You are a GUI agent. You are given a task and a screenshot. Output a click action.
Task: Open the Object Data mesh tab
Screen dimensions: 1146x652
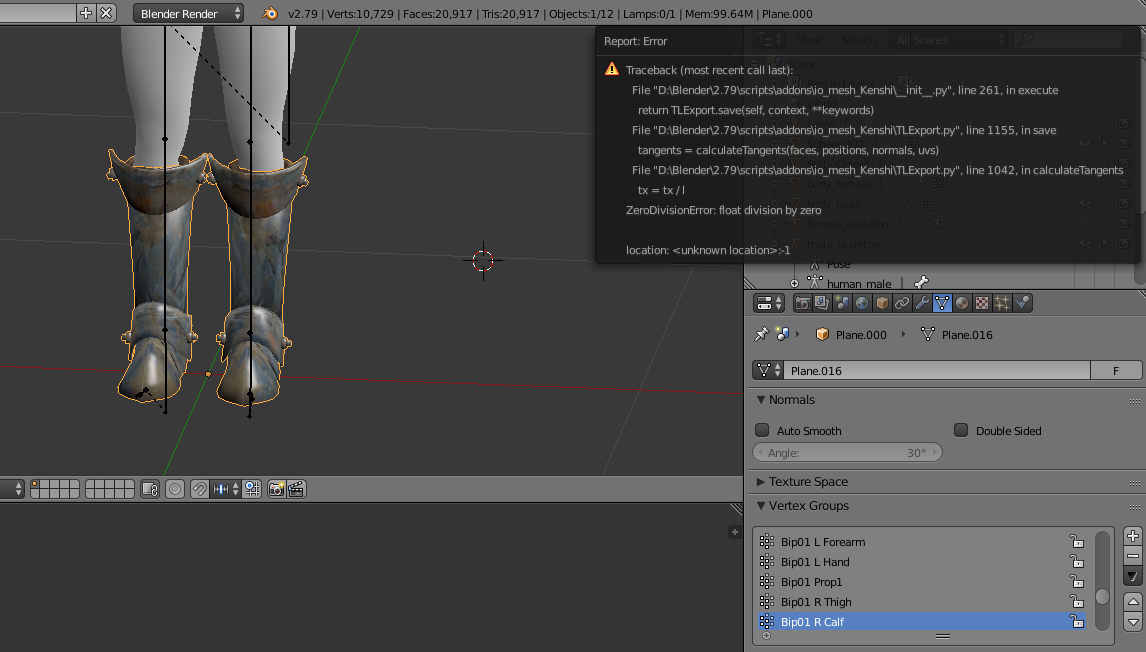pyautogui.click(x=942, y=303)
